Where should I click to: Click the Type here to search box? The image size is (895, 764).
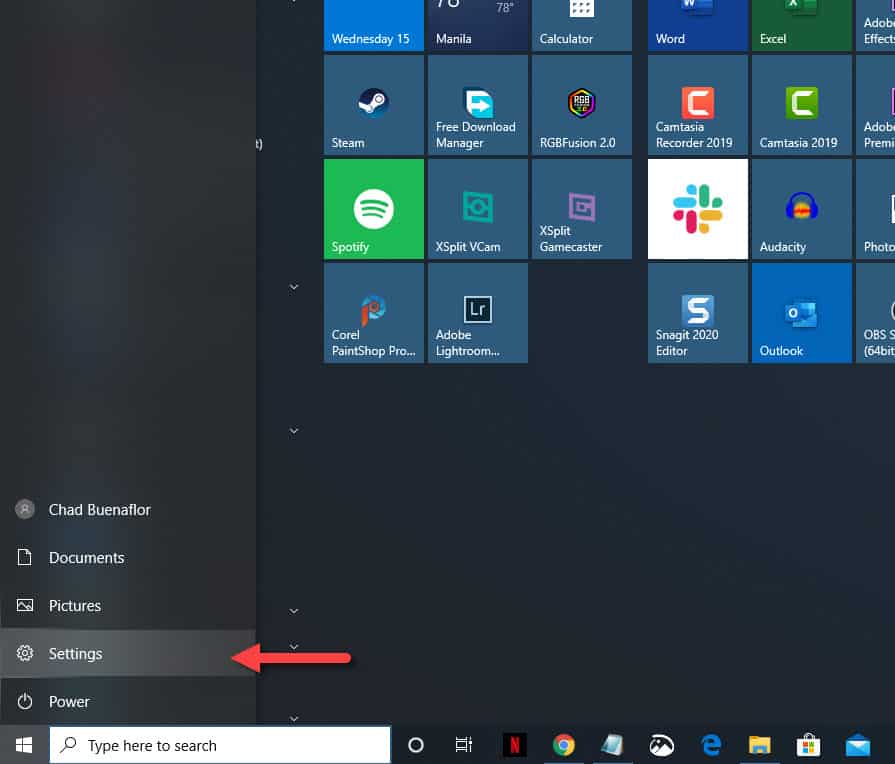tap(220, 745)
